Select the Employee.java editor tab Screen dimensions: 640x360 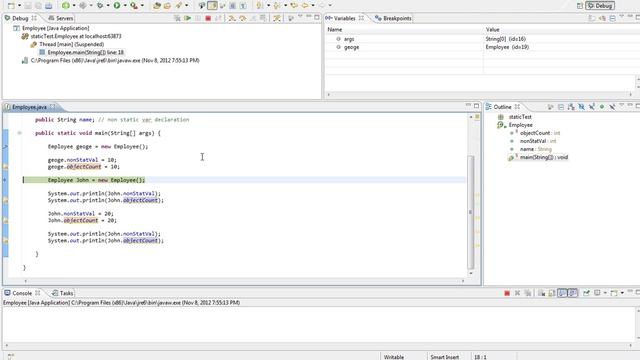(x=29, y=107)
